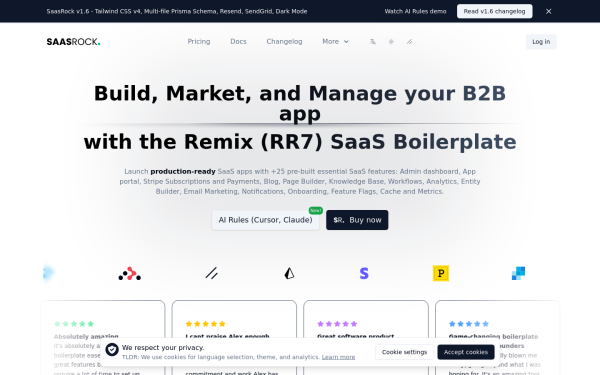This screenshot has width=600, height=375.
Task: Click 'We respect your privacy.' text
Action: point(163,347)
